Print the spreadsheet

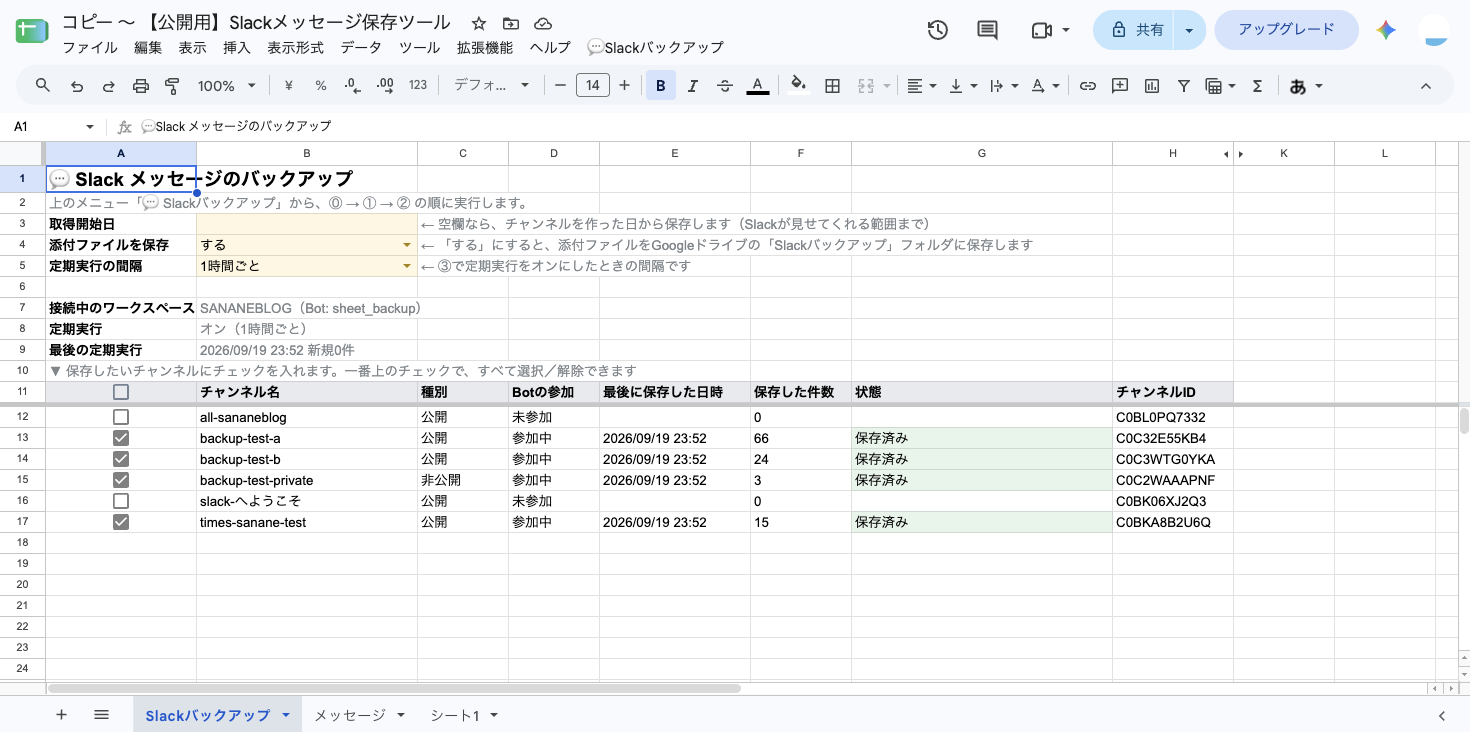140,86
